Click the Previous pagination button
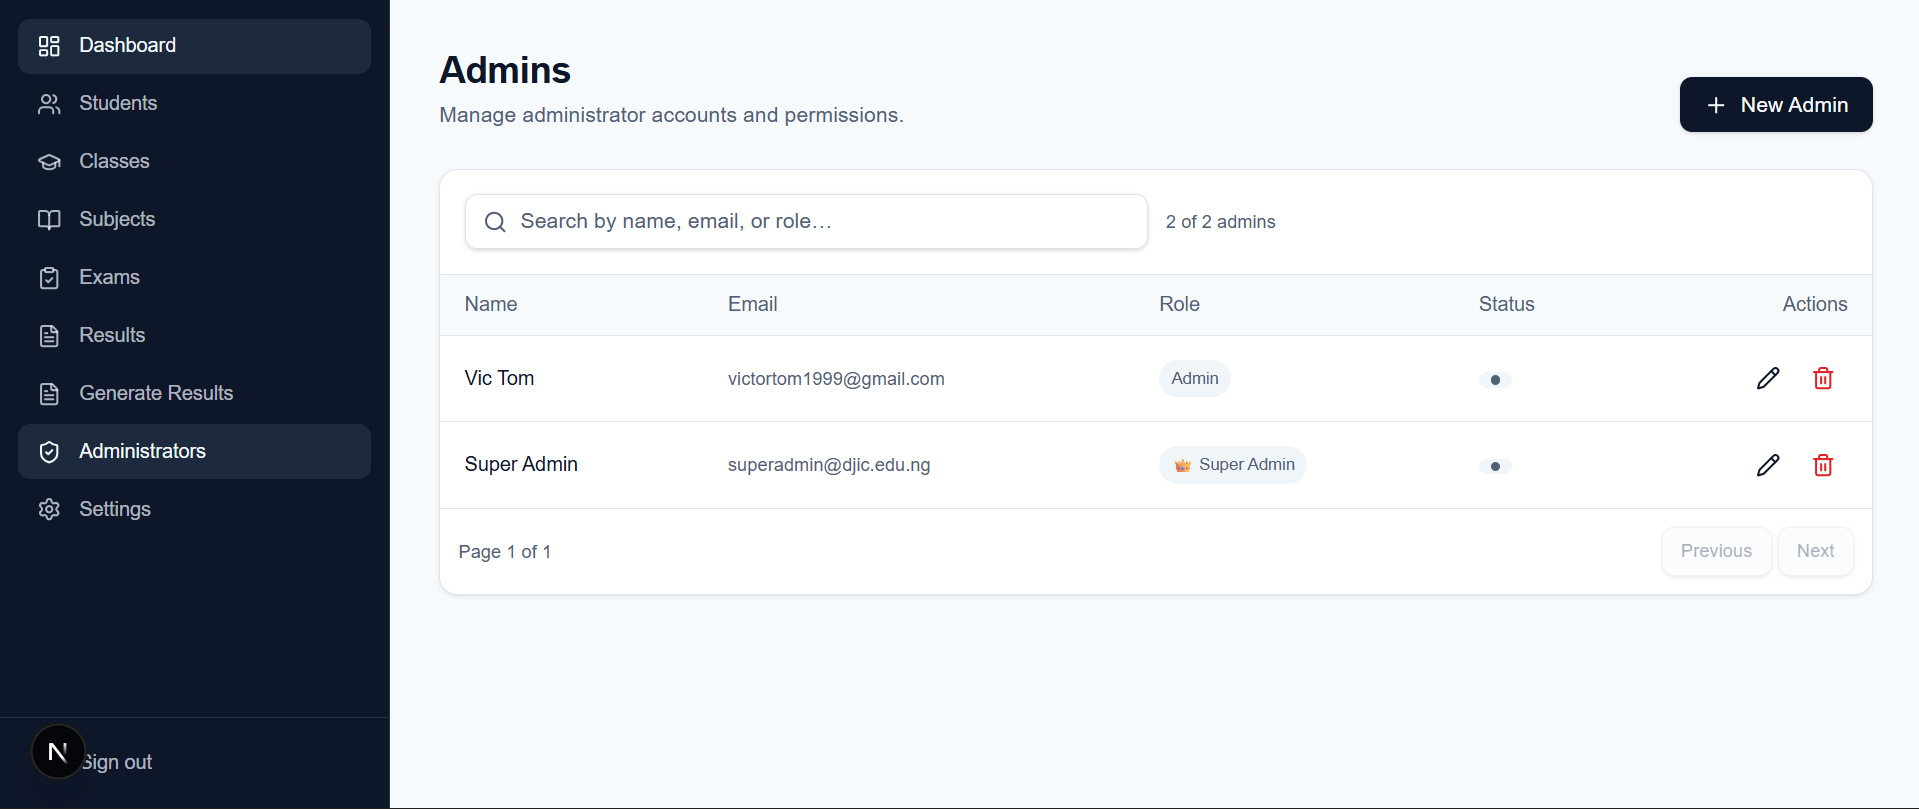The image size is (1919, 809). [1716, 551]
